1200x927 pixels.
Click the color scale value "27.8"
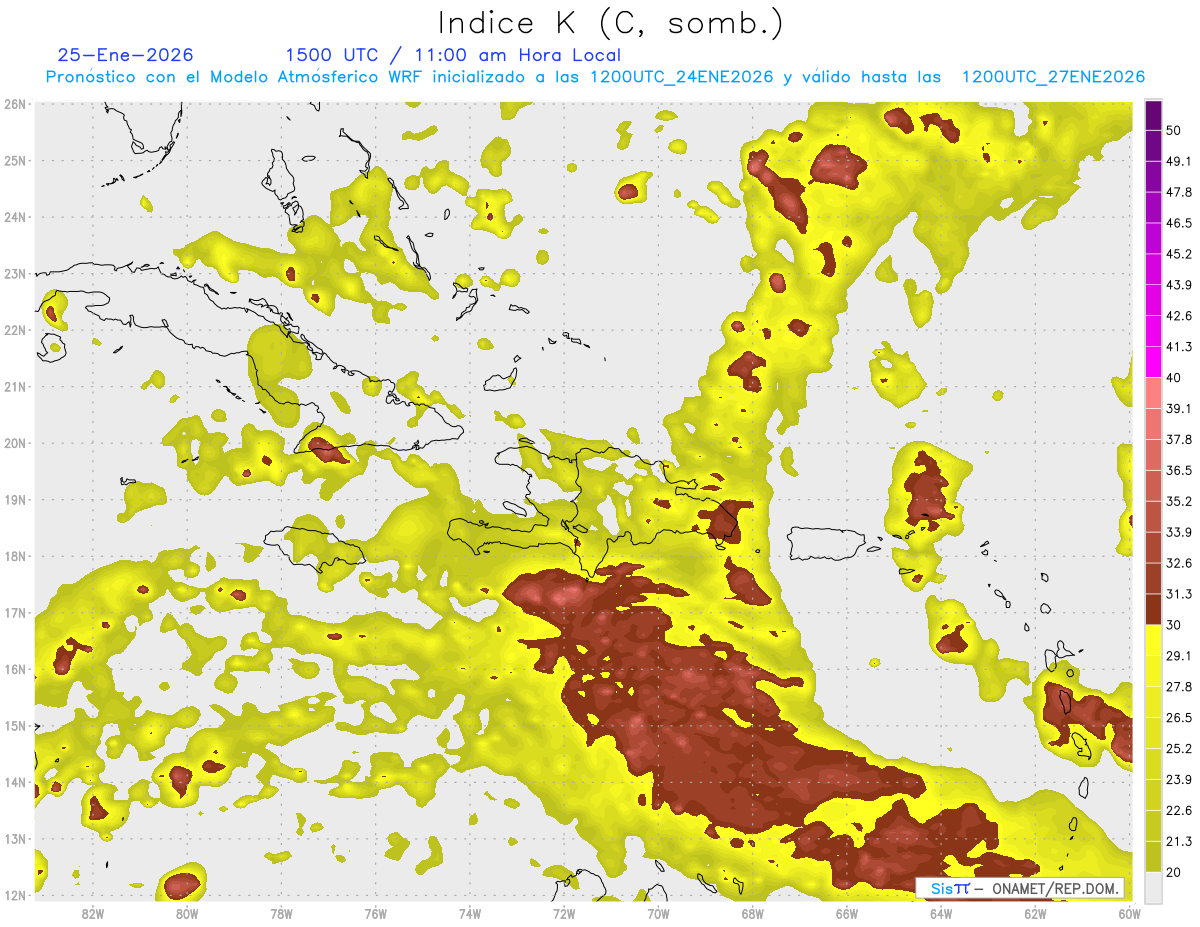click(1178, 686)
